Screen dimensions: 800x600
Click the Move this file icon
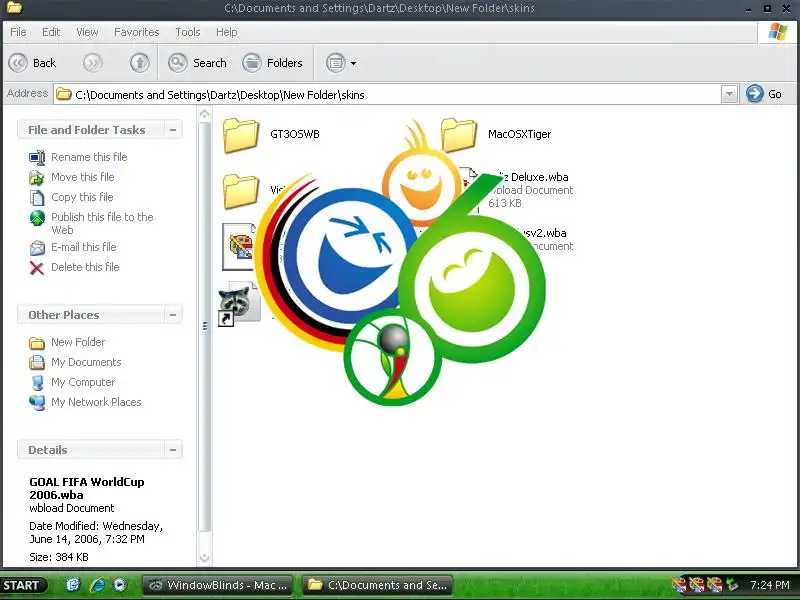[37, 178]
